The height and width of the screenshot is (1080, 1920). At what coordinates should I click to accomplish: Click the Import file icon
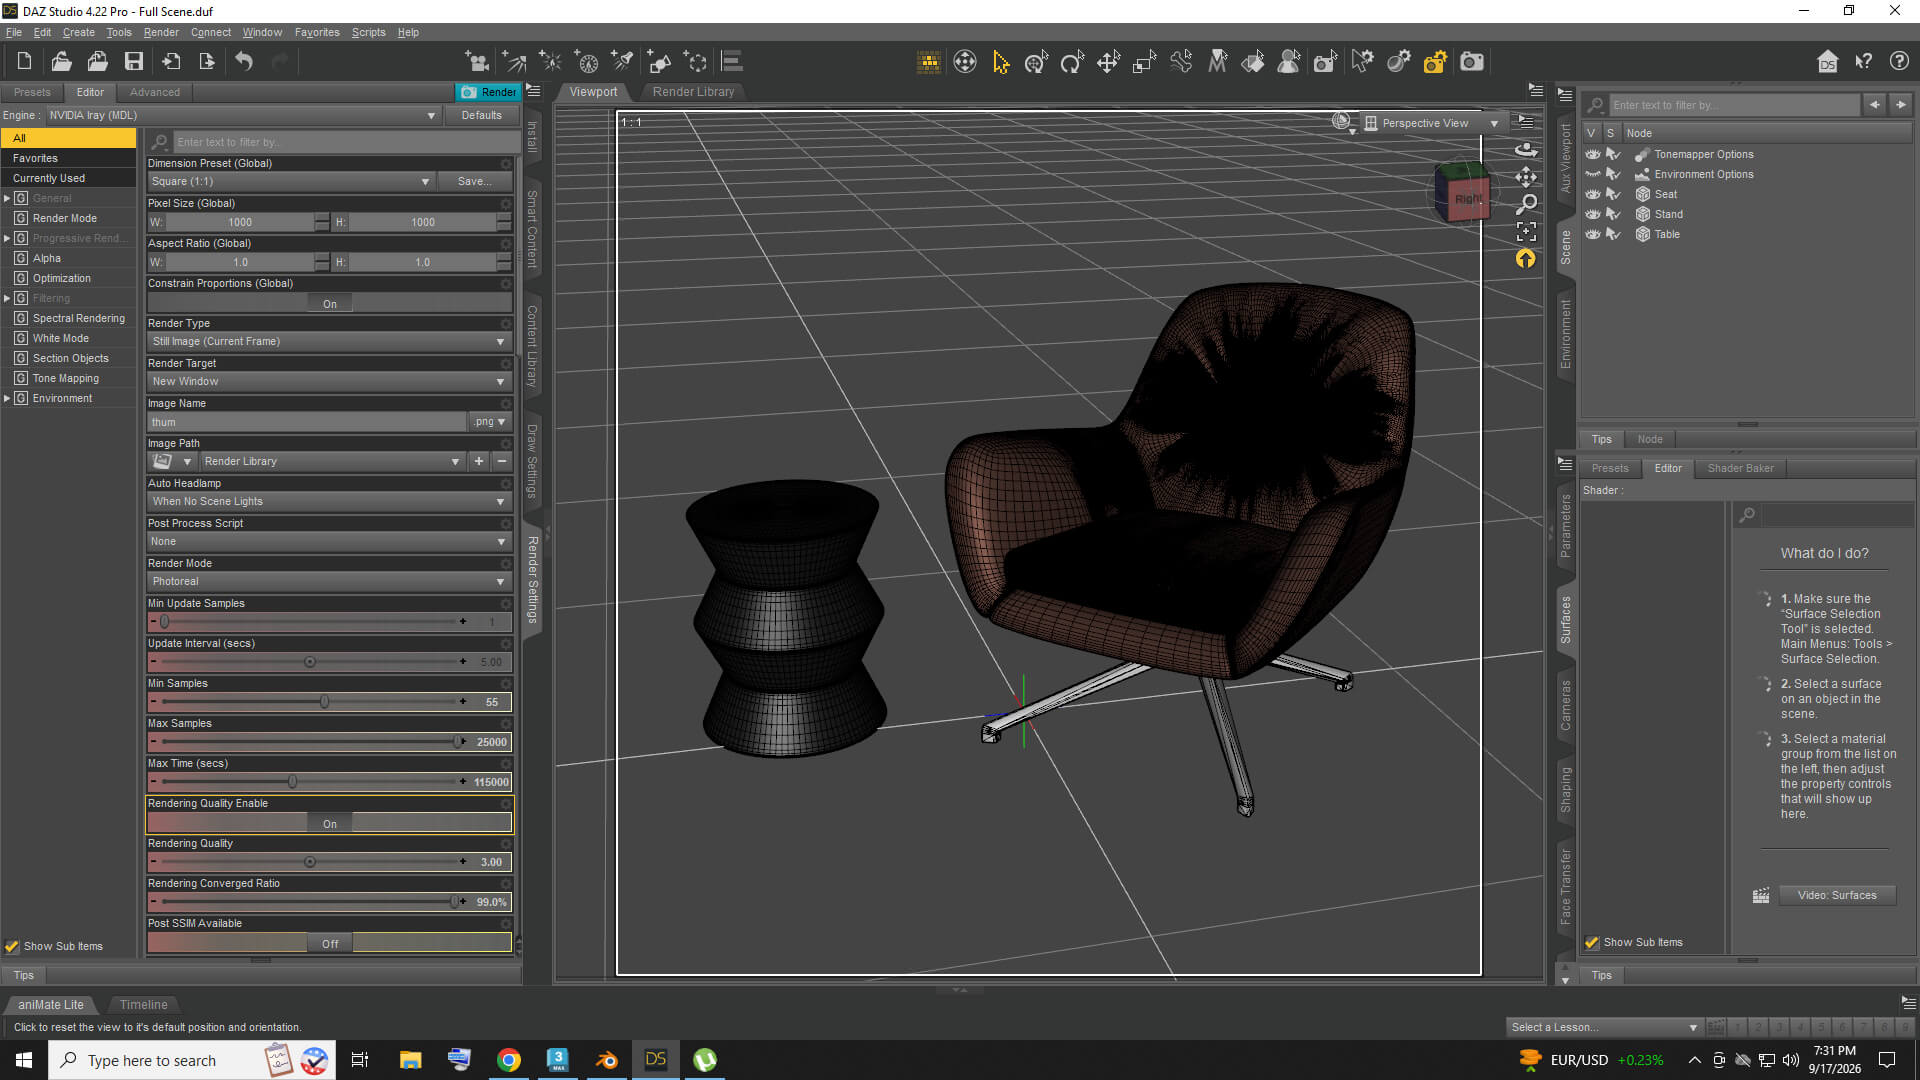click(171, 62)
